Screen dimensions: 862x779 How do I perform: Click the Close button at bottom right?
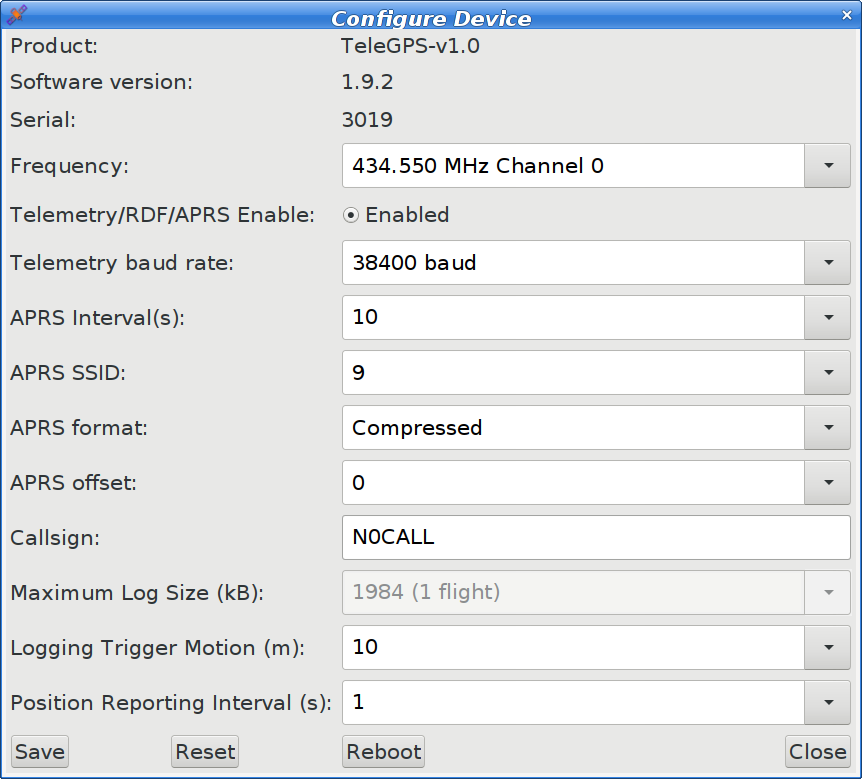pos(817,752)
